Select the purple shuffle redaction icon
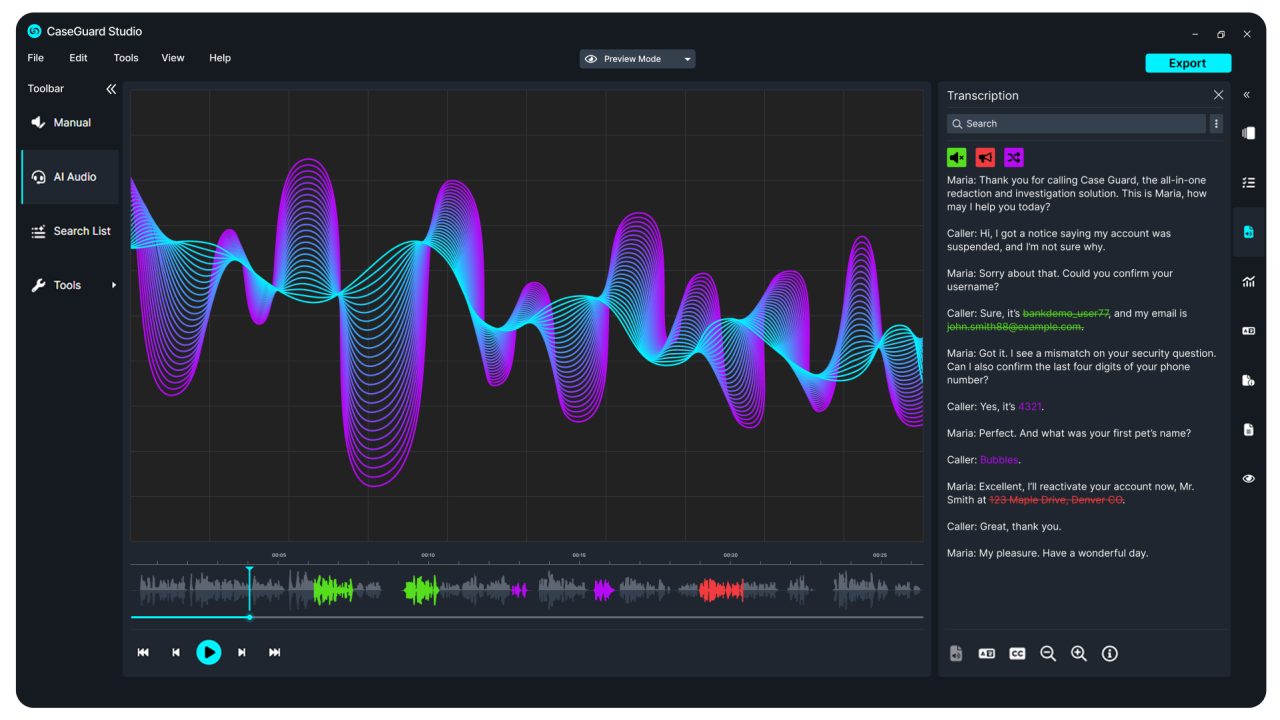The width and height of the screenshot is (1280, 720). (x=1014, y=157)
